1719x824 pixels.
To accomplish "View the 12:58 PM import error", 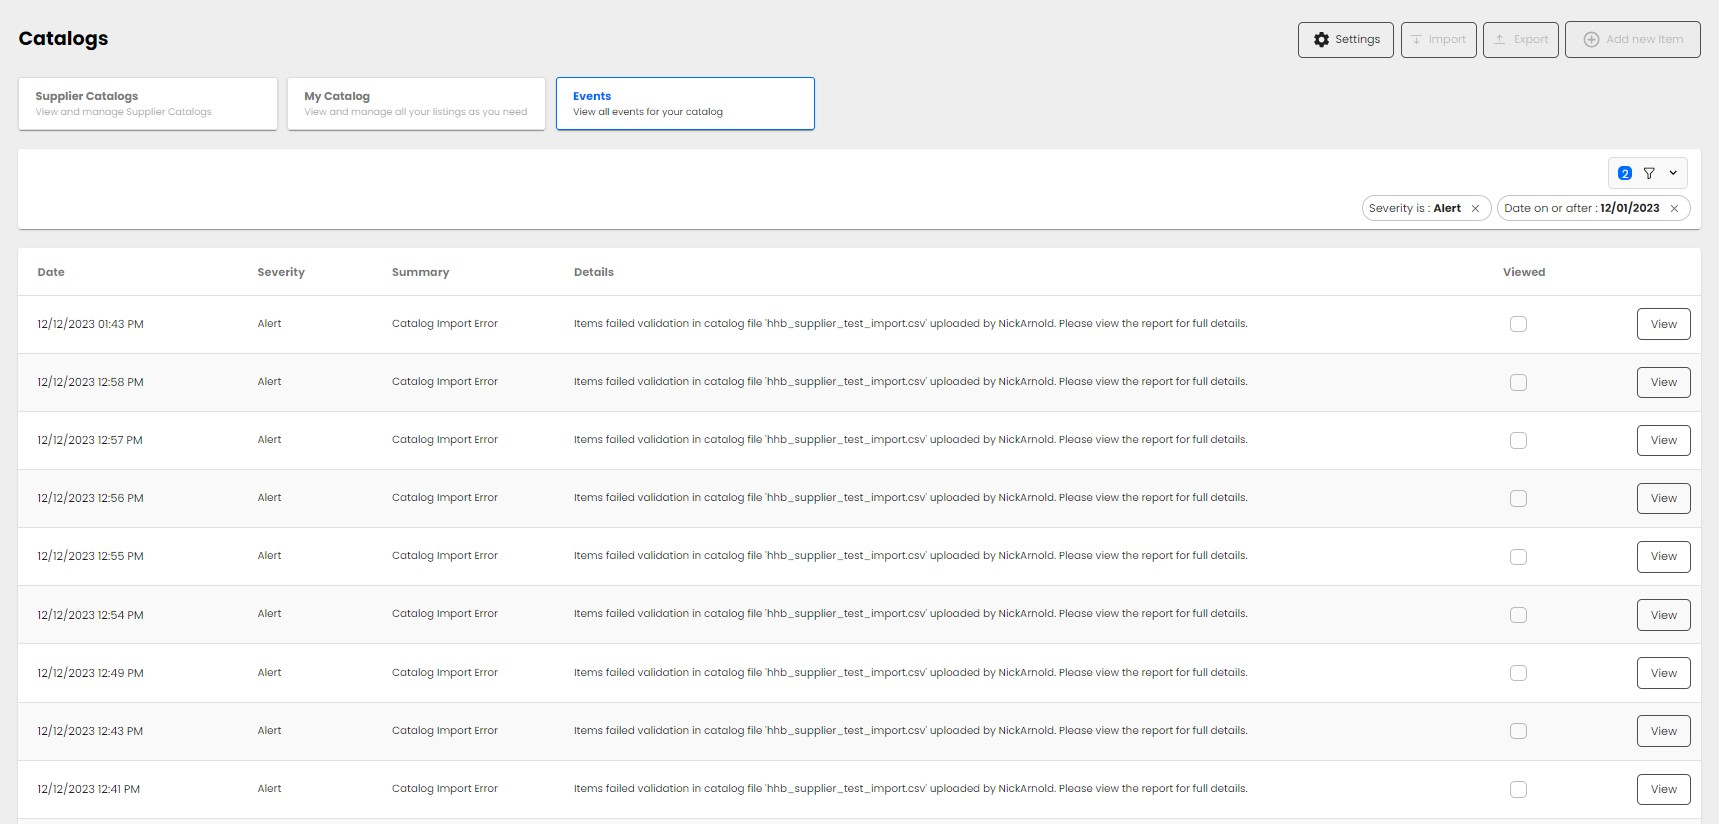I will pos(1663,382).
